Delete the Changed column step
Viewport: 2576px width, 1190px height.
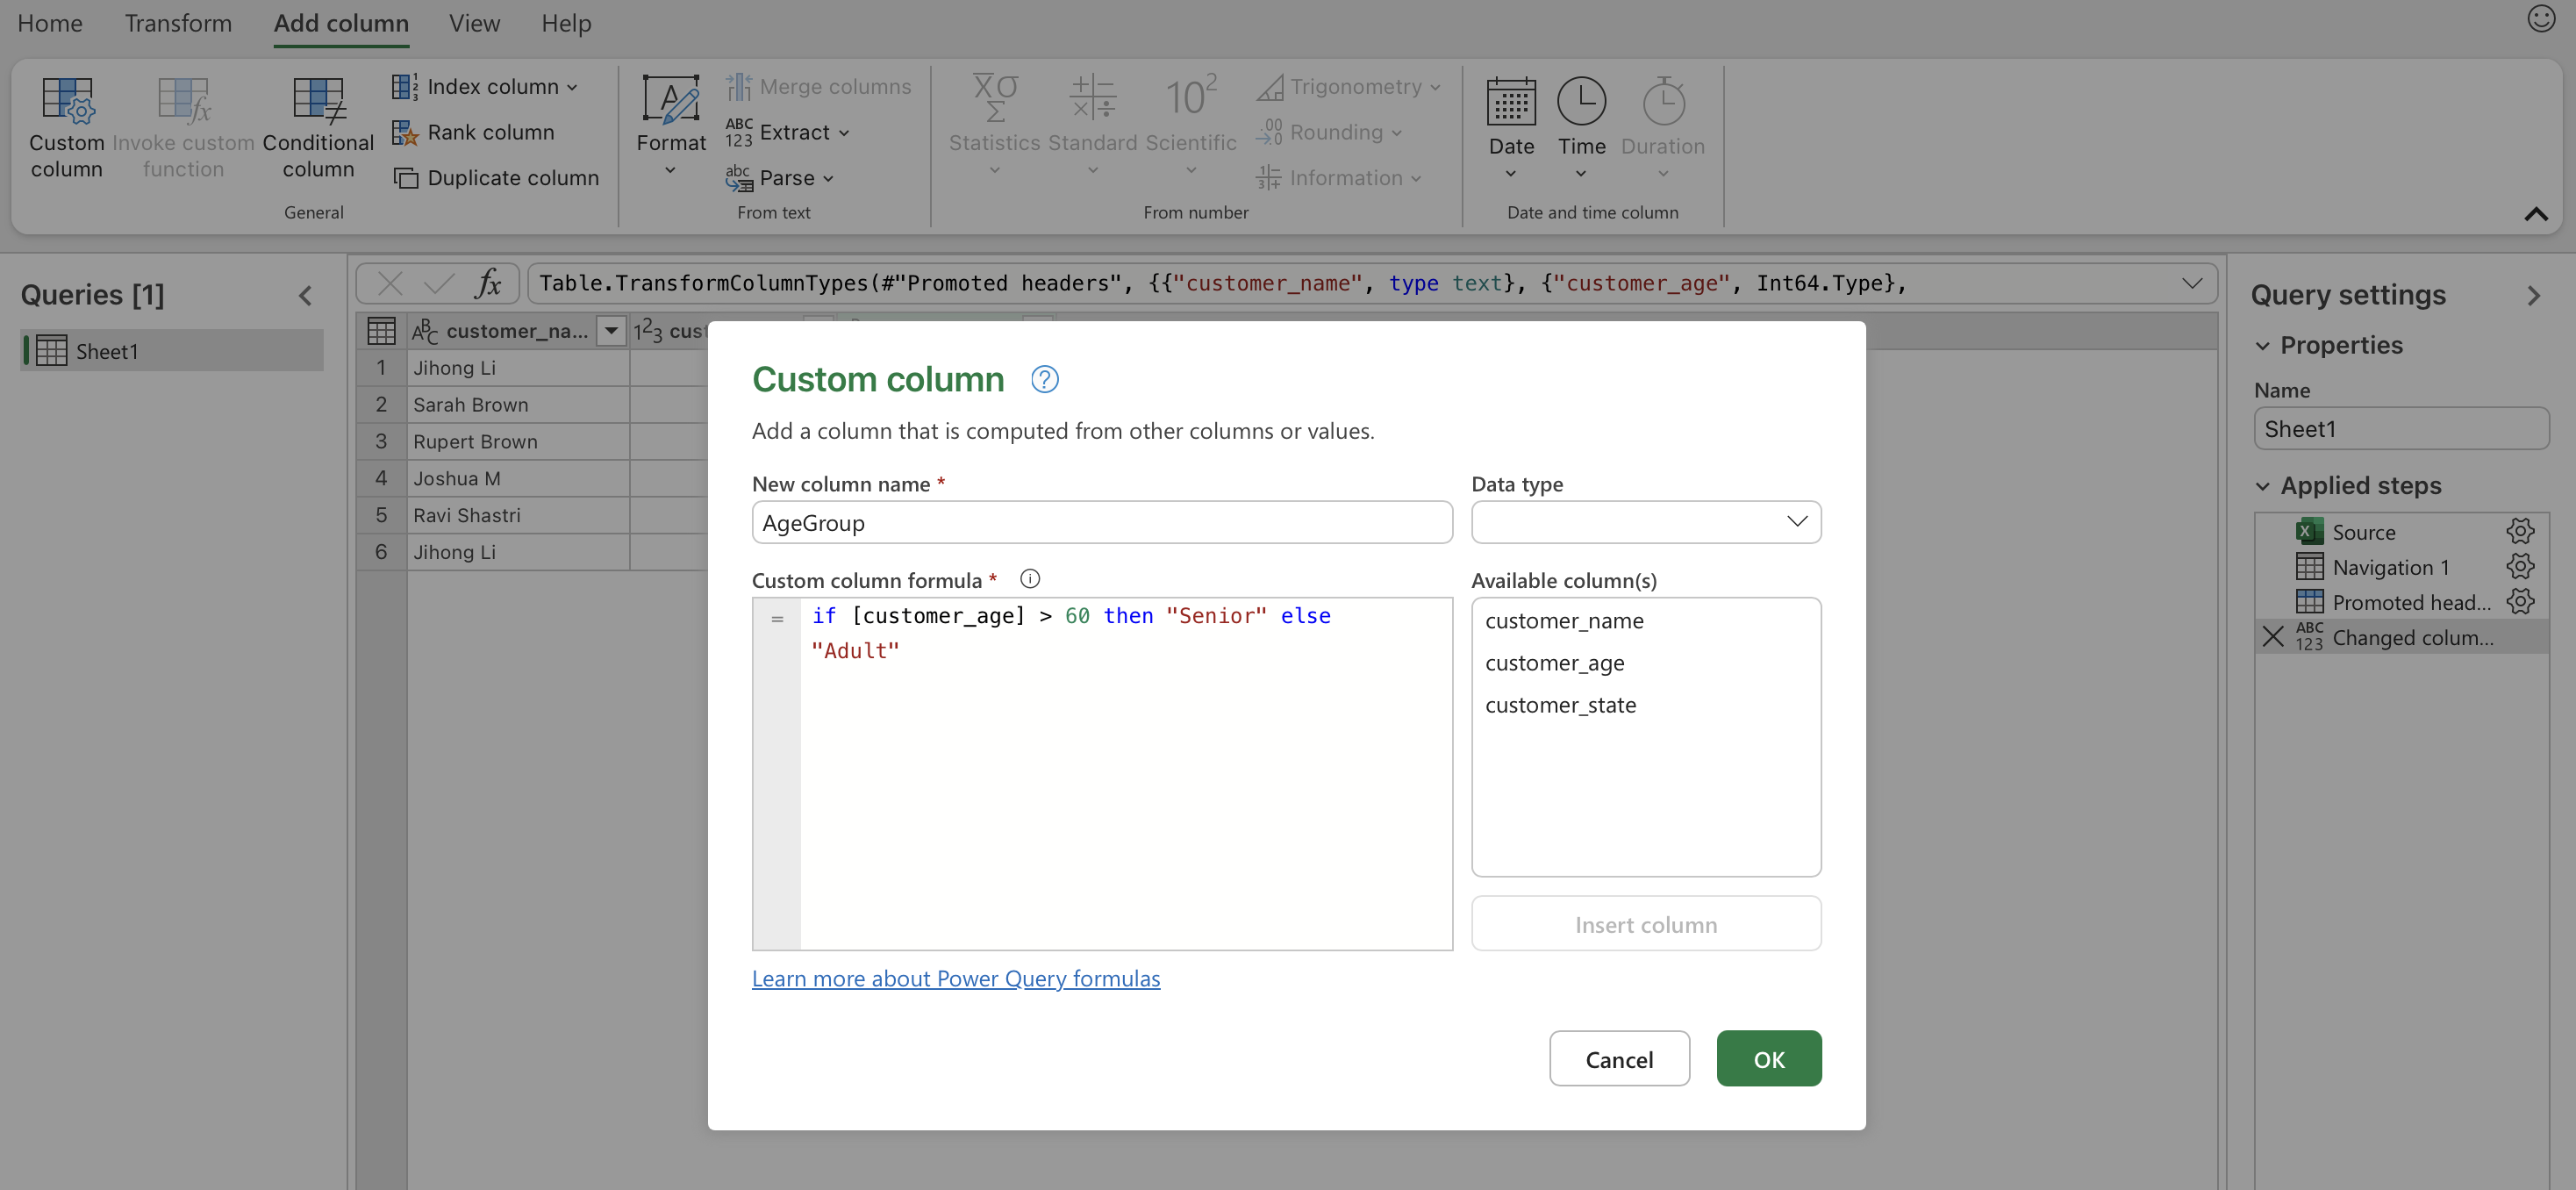click(2273, 637)
